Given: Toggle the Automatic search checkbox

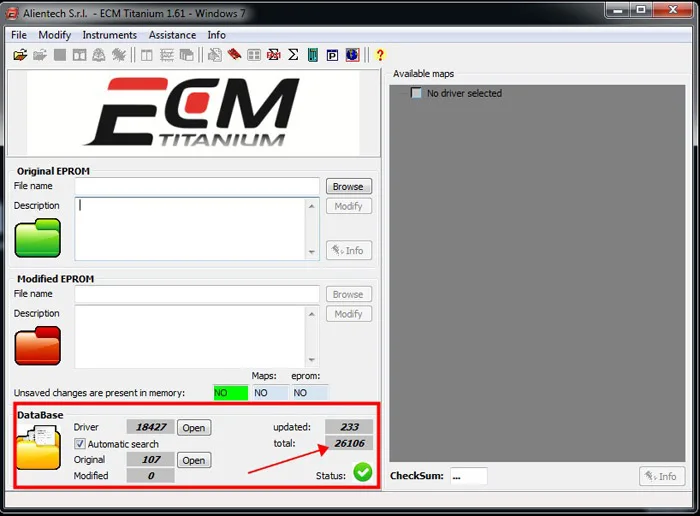Looking at the screenshot, I should 79,444.
